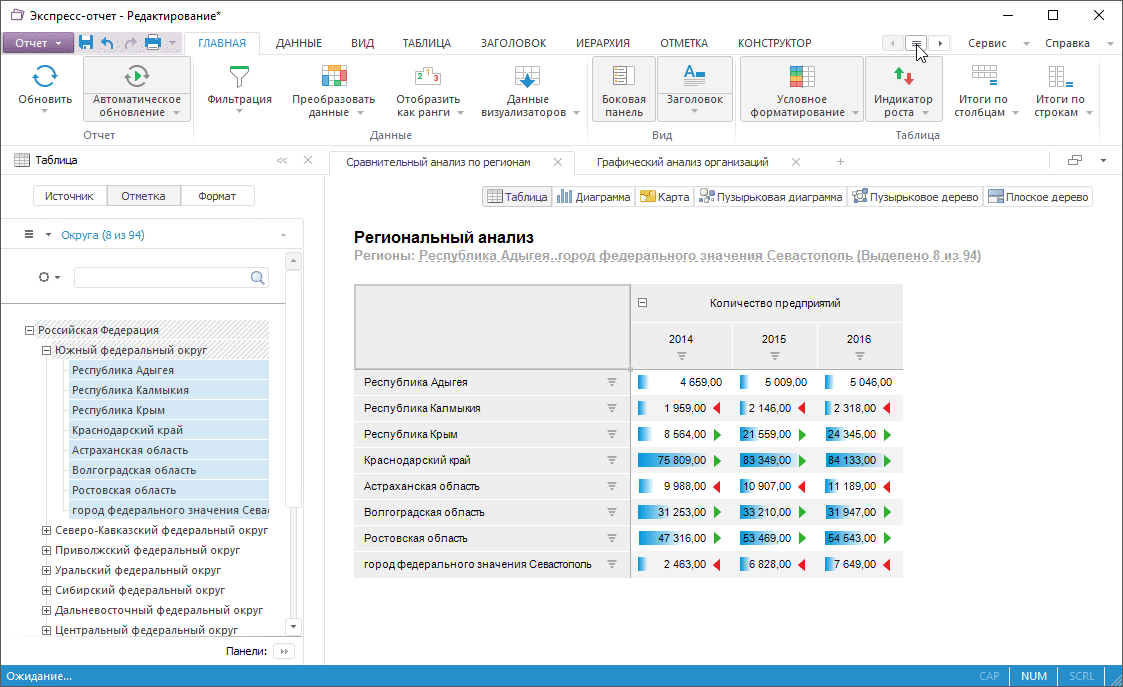Switch to Графический анализ организаций tab
The height and width of the screenshot is (687, 1123).
pyautogui.click(x=682, y=162)
